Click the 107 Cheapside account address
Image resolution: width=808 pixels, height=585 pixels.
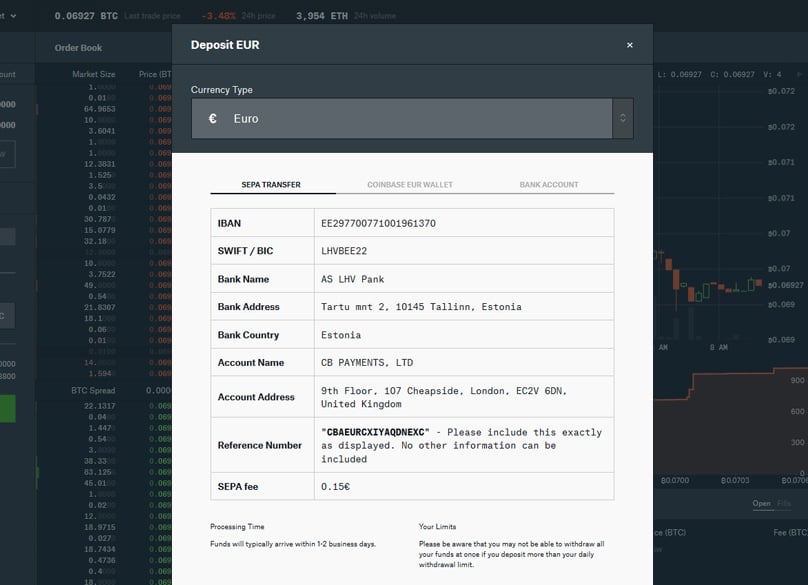tap(444, 397)
